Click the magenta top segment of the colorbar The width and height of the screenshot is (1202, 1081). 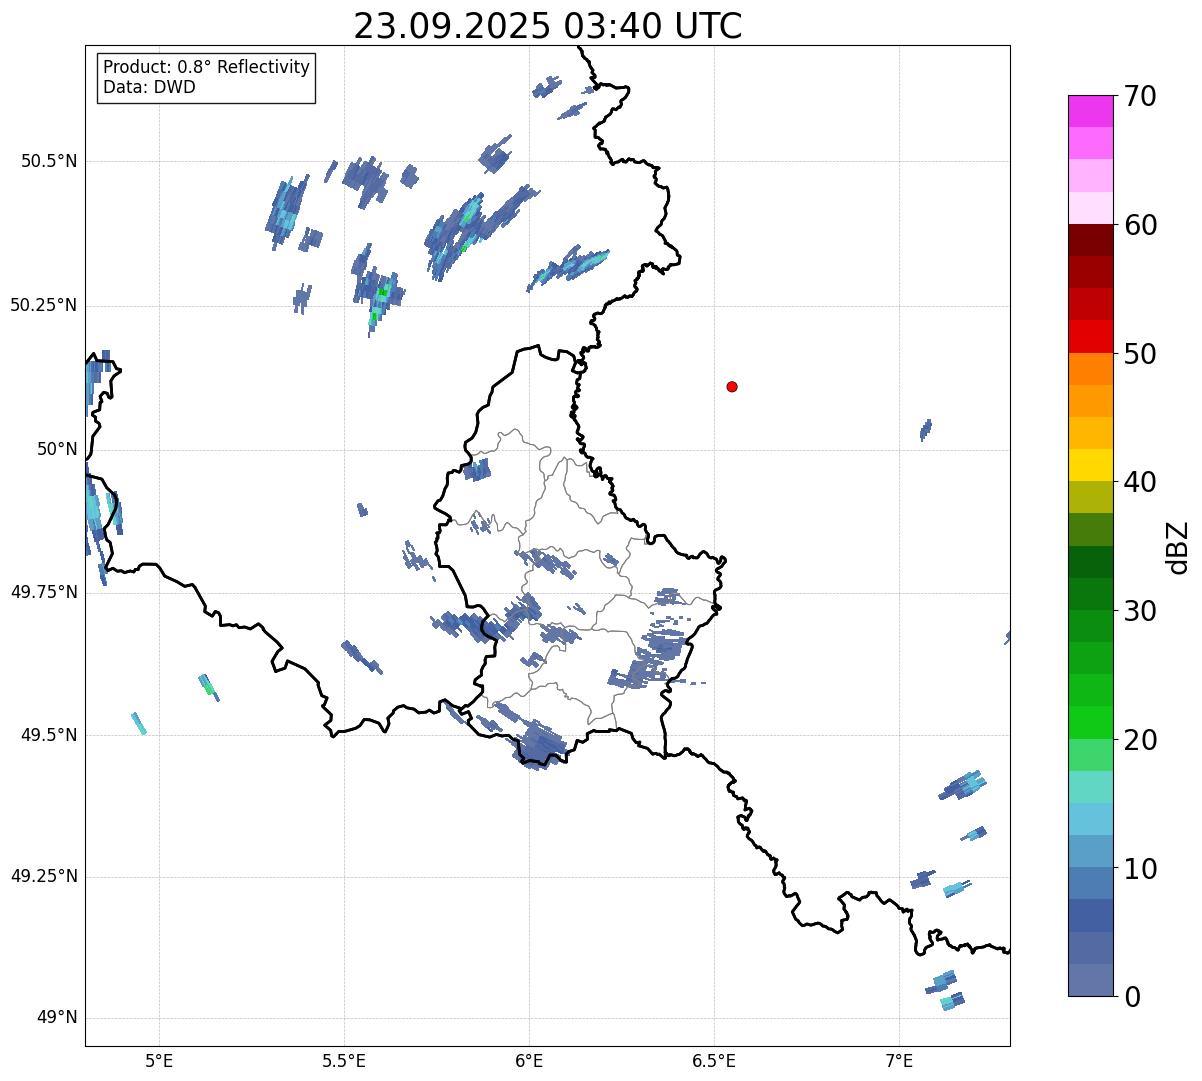pyautogui.click(x=1090, y=111)
